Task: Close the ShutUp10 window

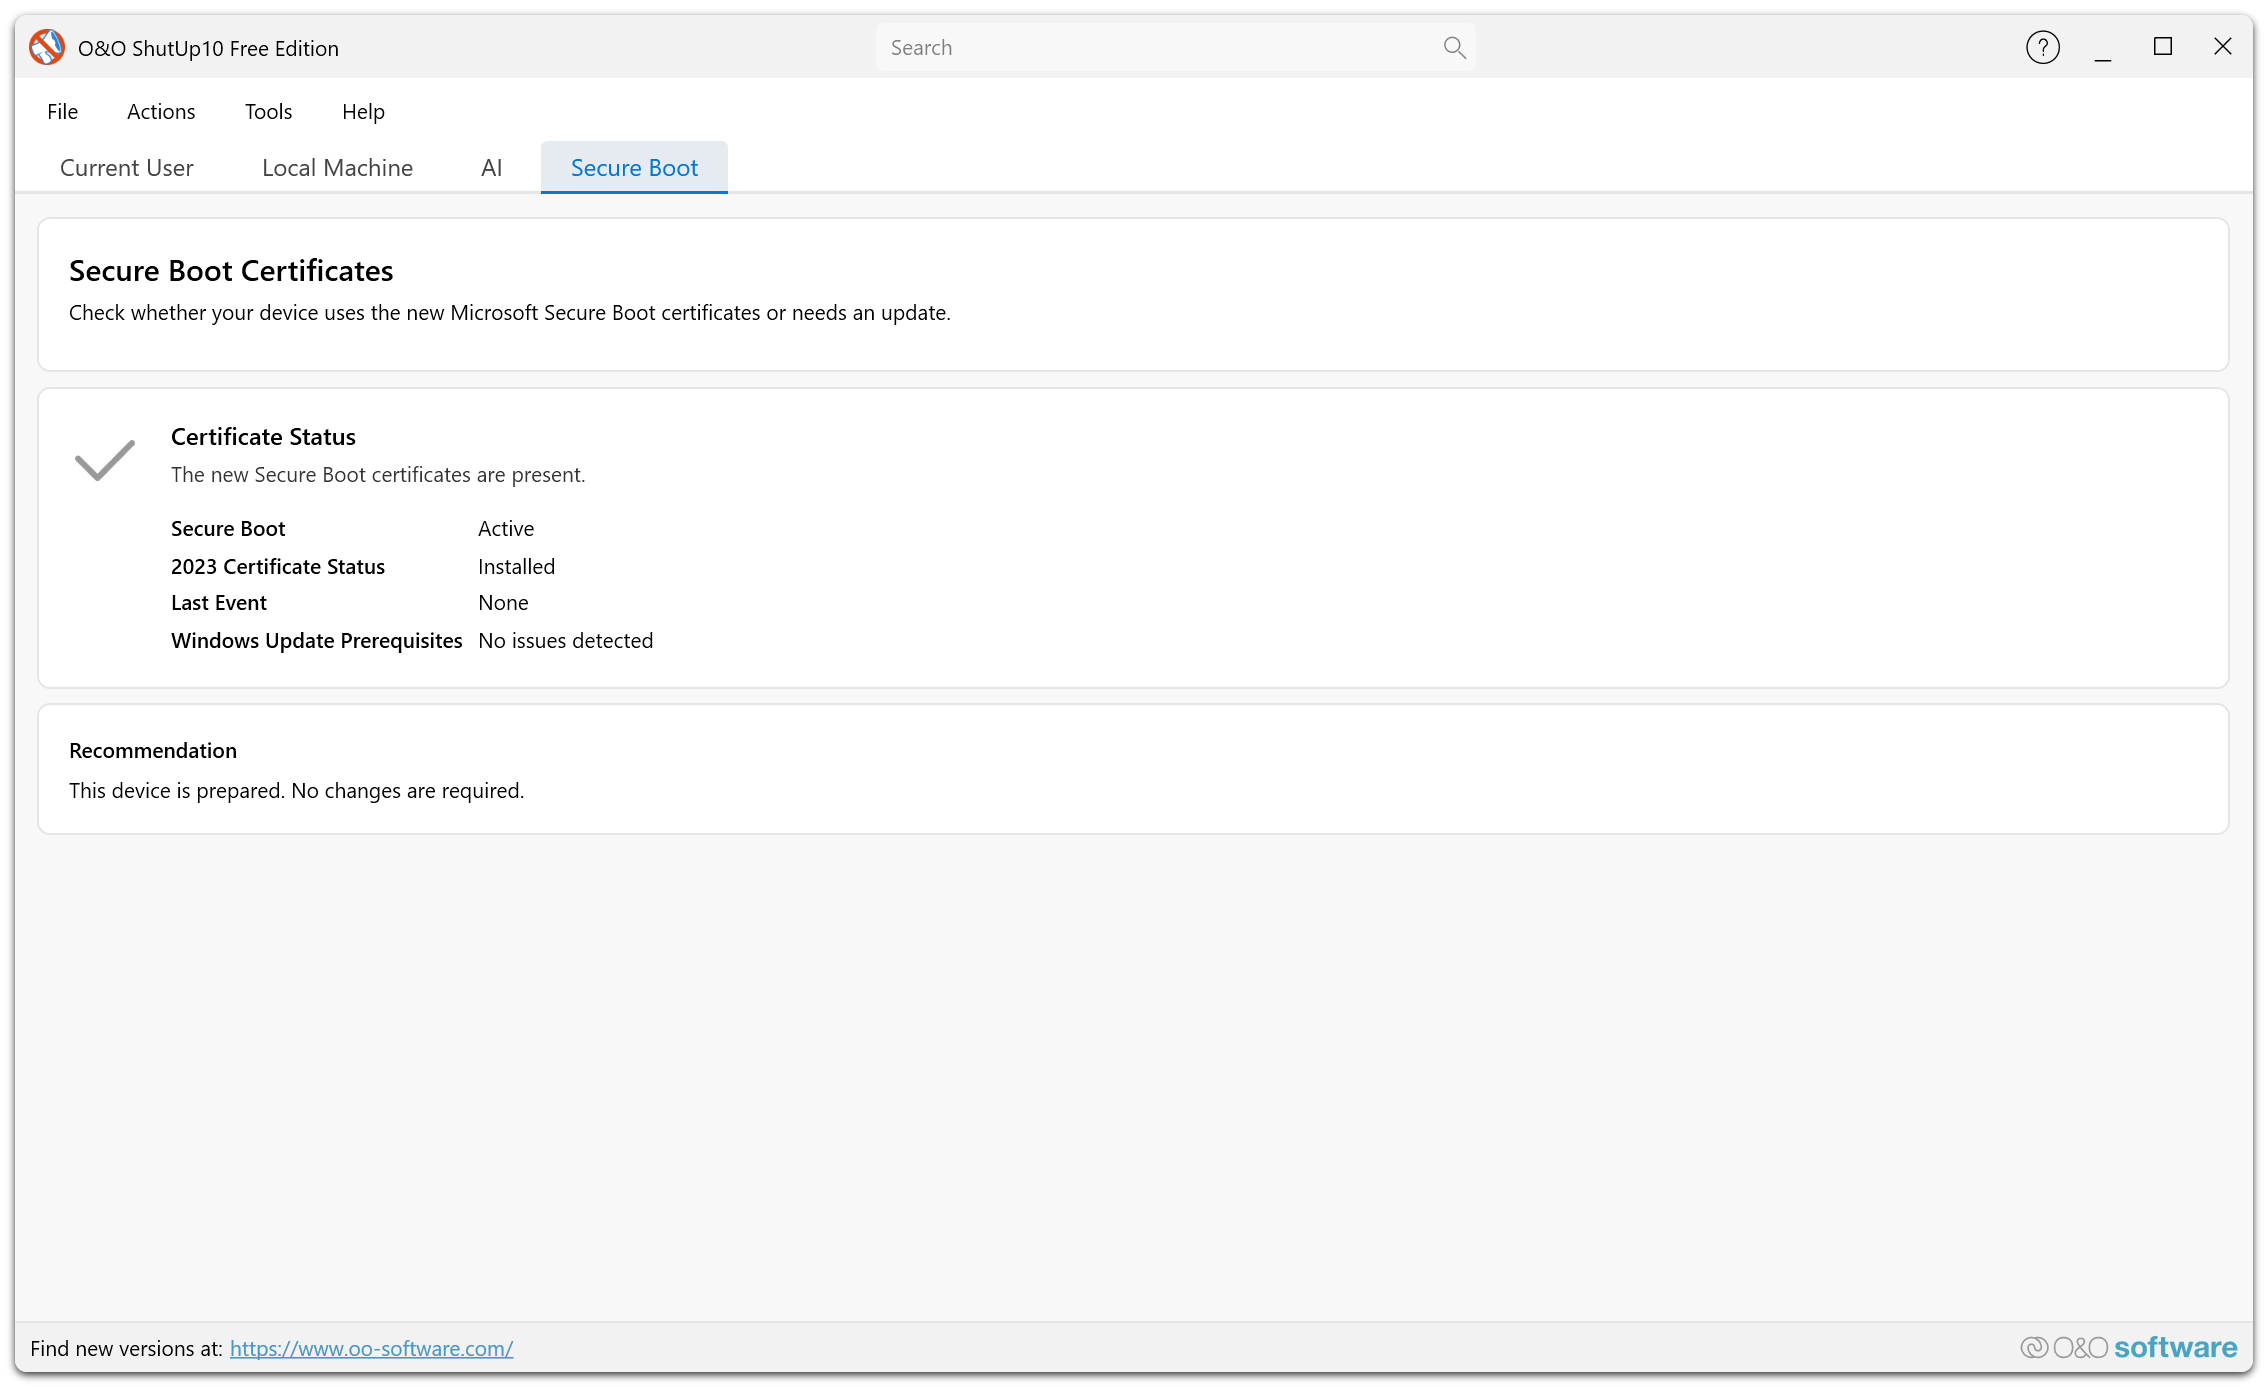Action: point(2223,47)
